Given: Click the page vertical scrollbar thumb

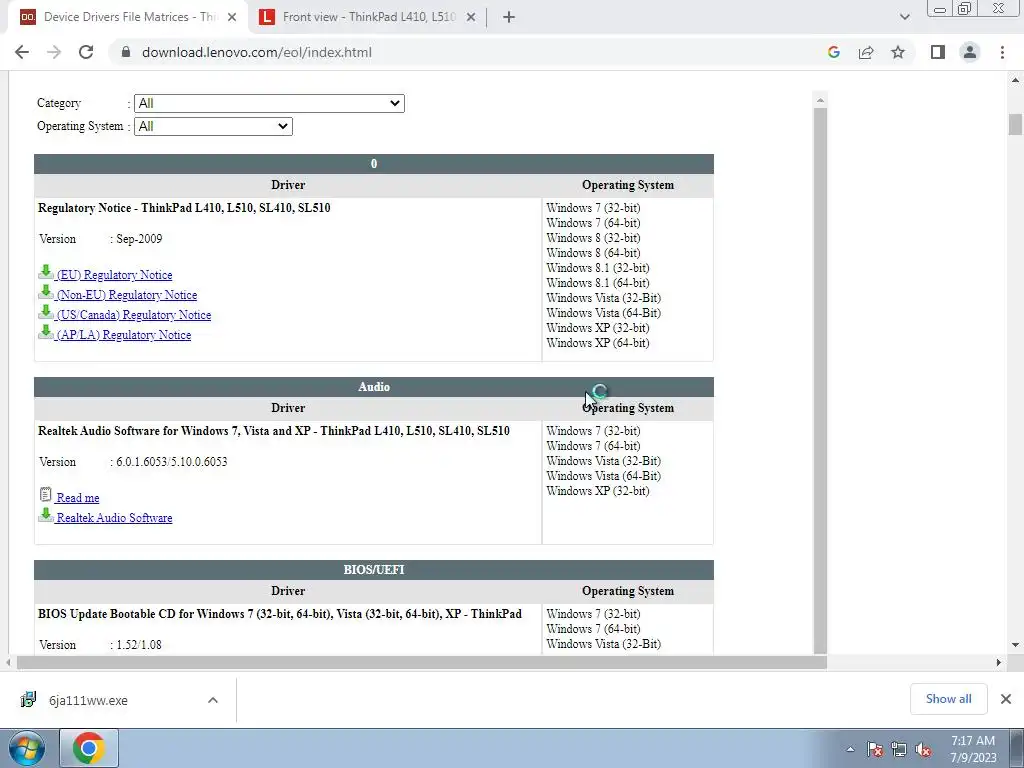Looking at the screenshot, I should tap(1015, 124).
